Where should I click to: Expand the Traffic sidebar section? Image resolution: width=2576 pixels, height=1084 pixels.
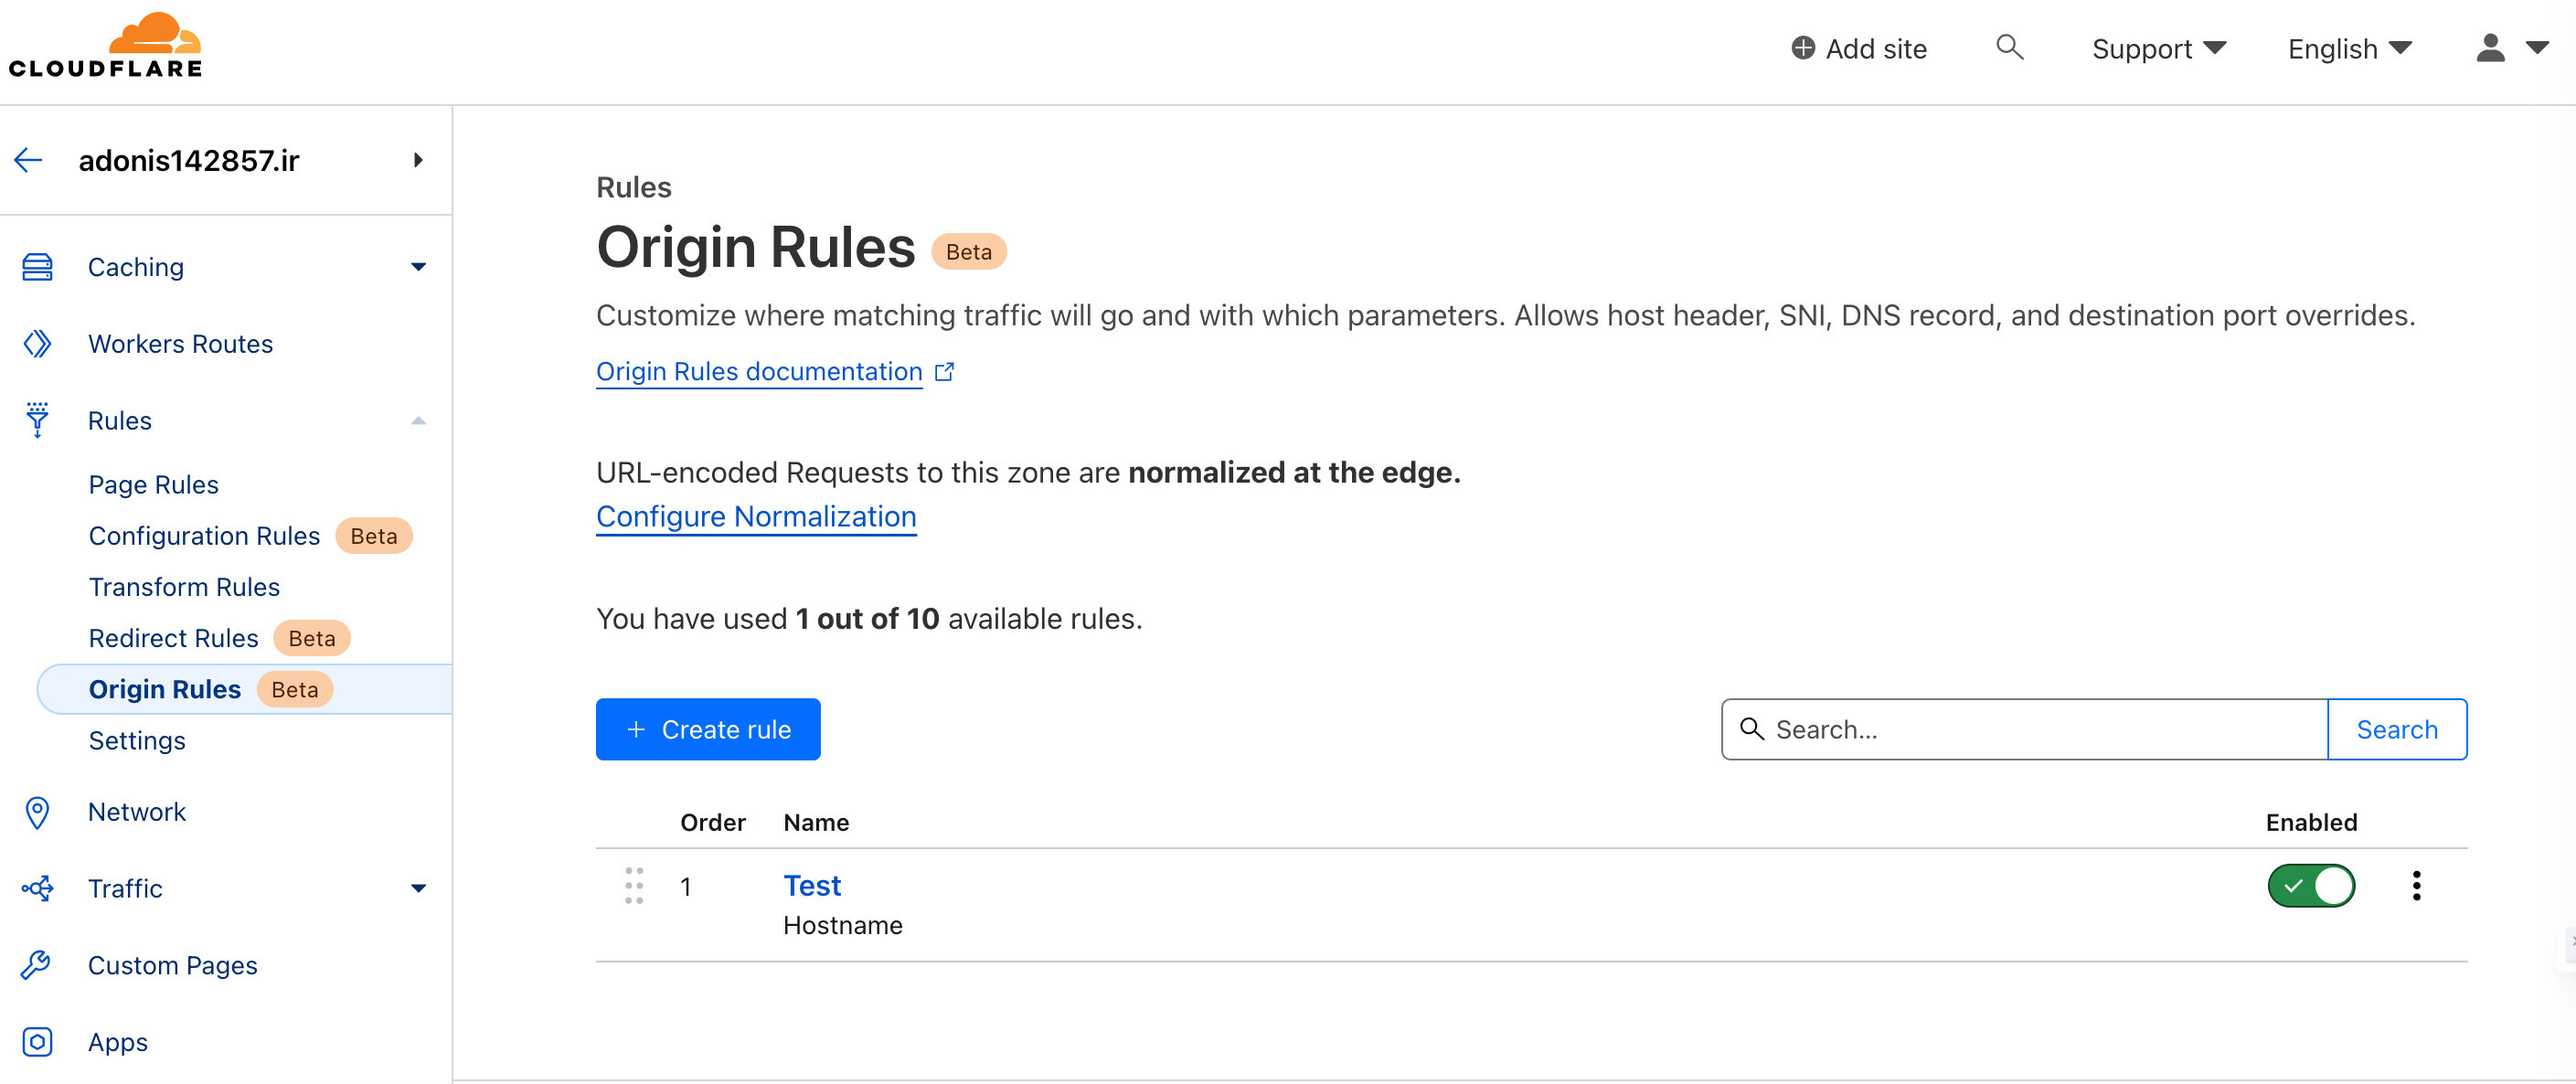pos(418,888)
